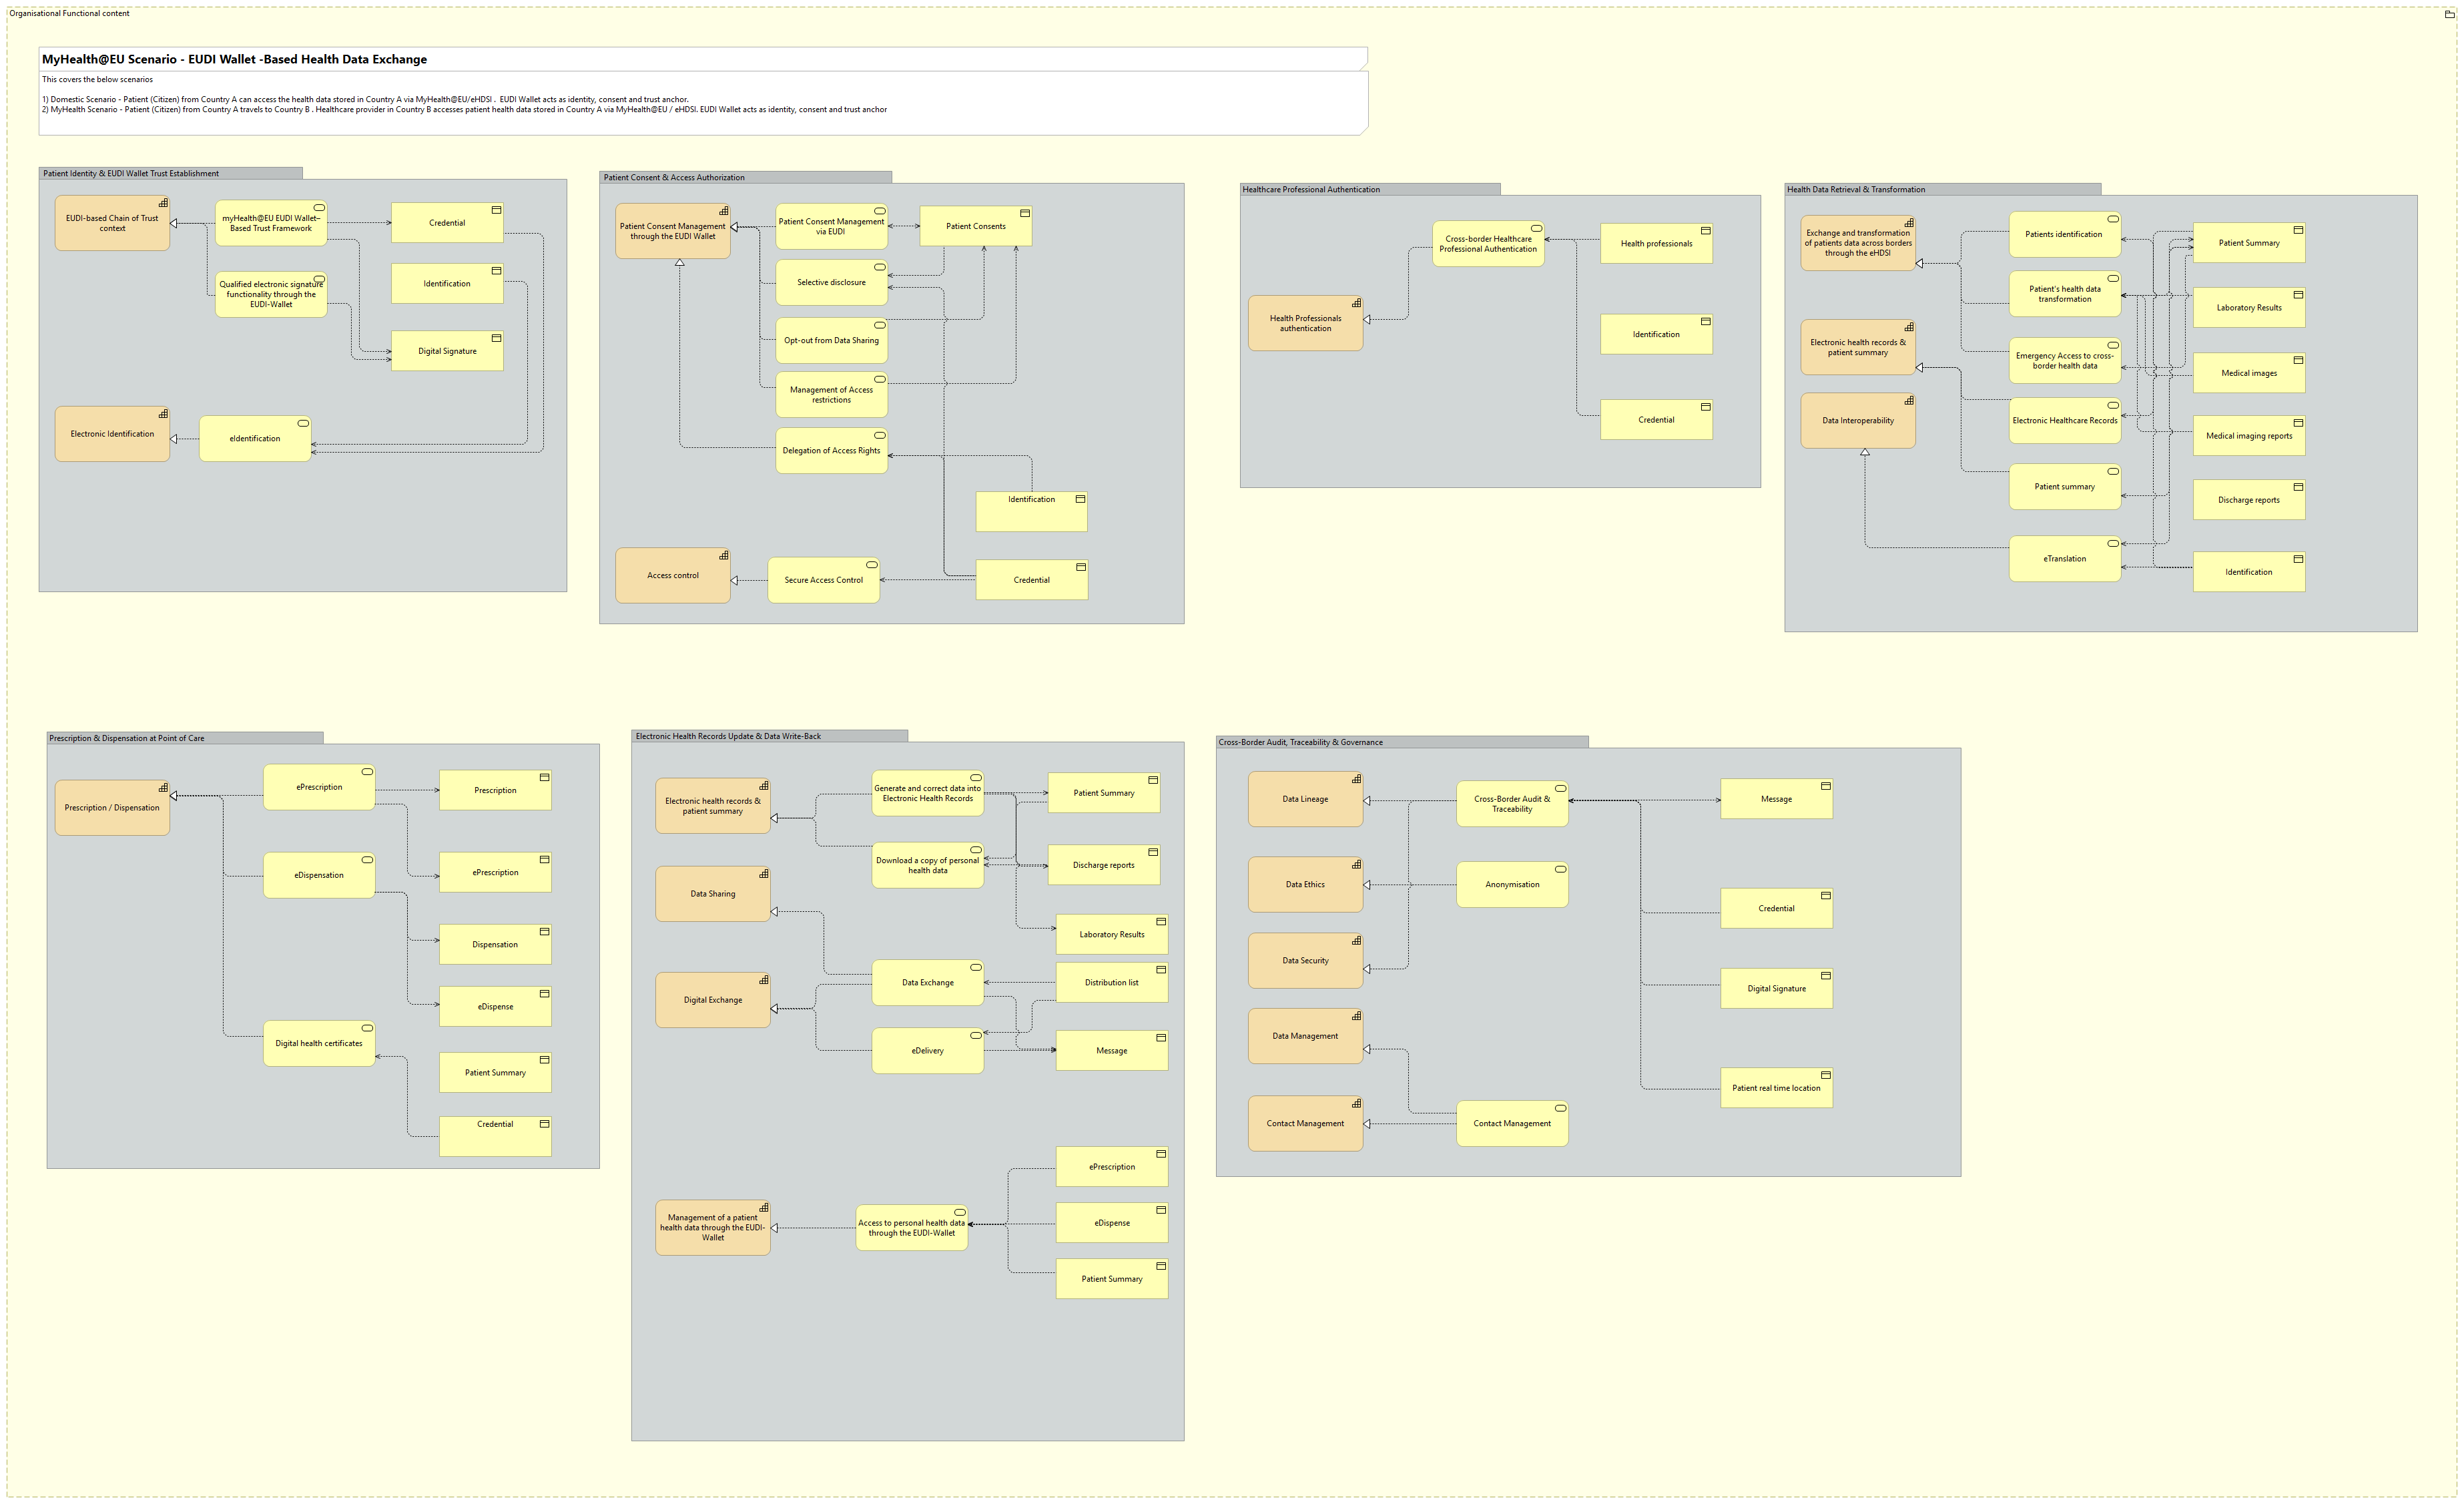
Task: Select Management of a patient health data capability
Action: (713, 1228)
